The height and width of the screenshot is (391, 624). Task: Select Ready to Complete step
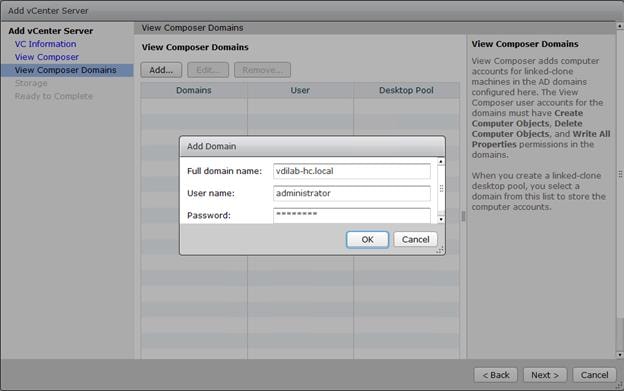[54, 96]
